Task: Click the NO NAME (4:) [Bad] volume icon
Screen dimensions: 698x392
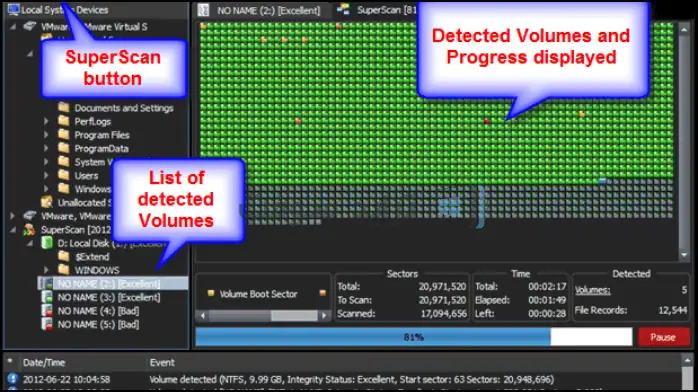Action: pyautogui.click(x=46, y=311)
